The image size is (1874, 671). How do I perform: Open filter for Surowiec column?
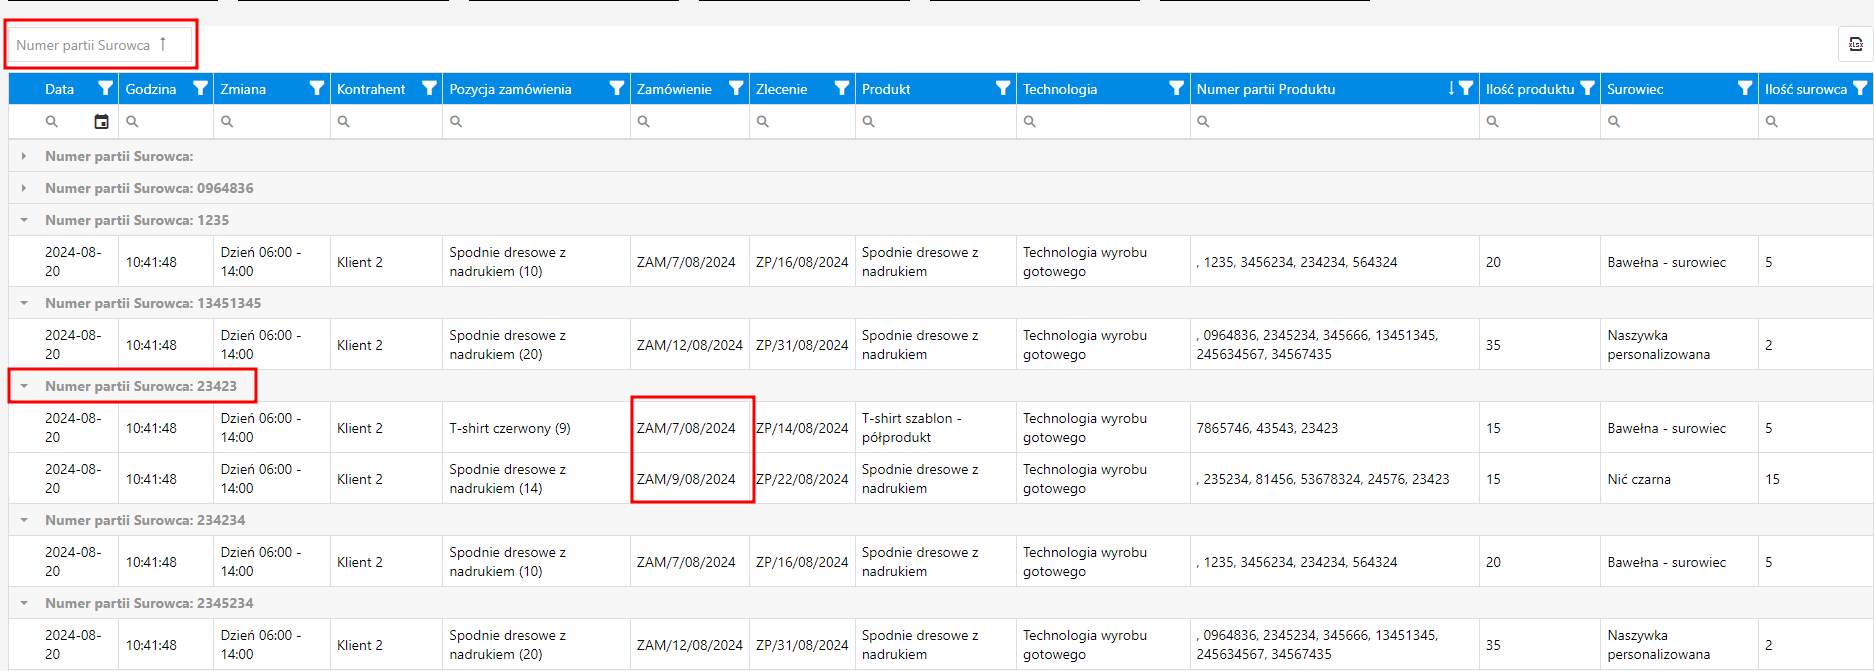(1745, 89)
